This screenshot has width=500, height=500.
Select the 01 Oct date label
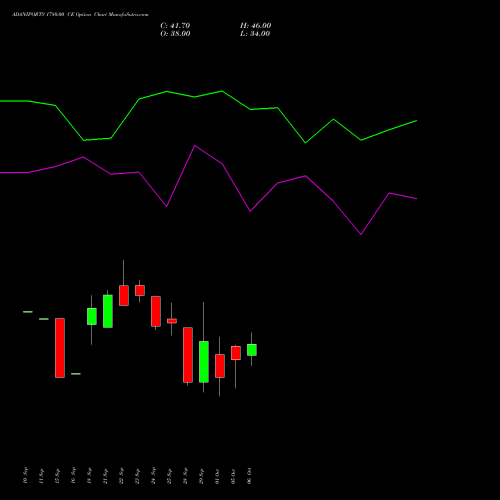point(217,476)
